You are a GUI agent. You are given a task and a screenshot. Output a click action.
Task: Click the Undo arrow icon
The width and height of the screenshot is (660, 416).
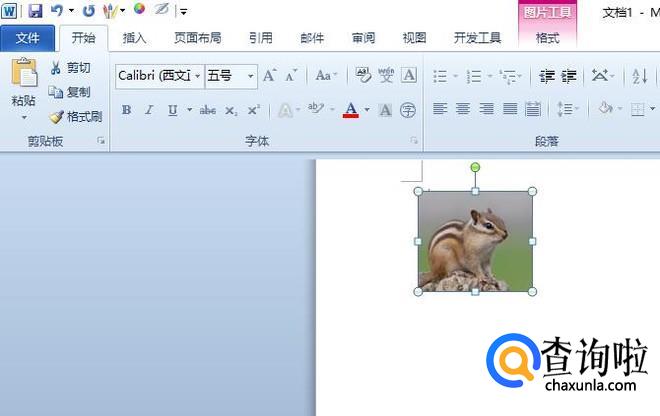(57, 10)
